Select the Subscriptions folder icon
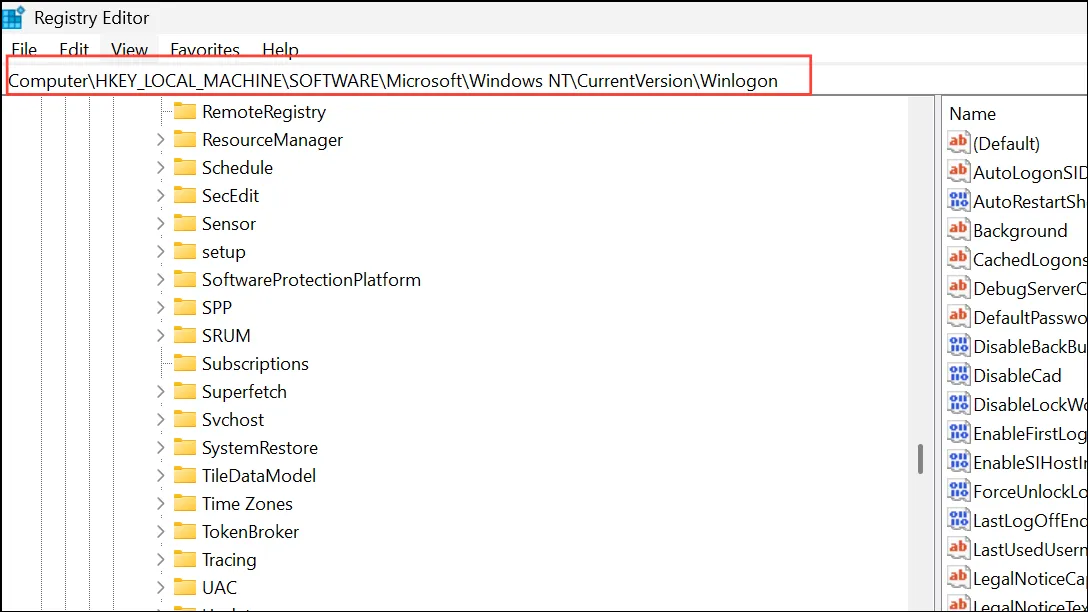The image size is (1088, 612). point(185,363)
